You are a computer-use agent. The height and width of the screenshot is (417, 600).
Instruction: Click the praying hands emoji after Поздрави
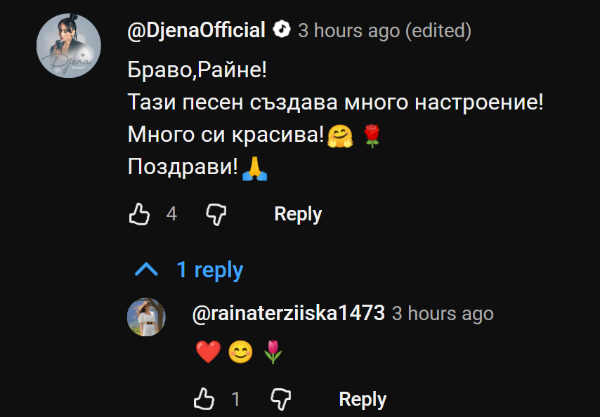[253, 167]
